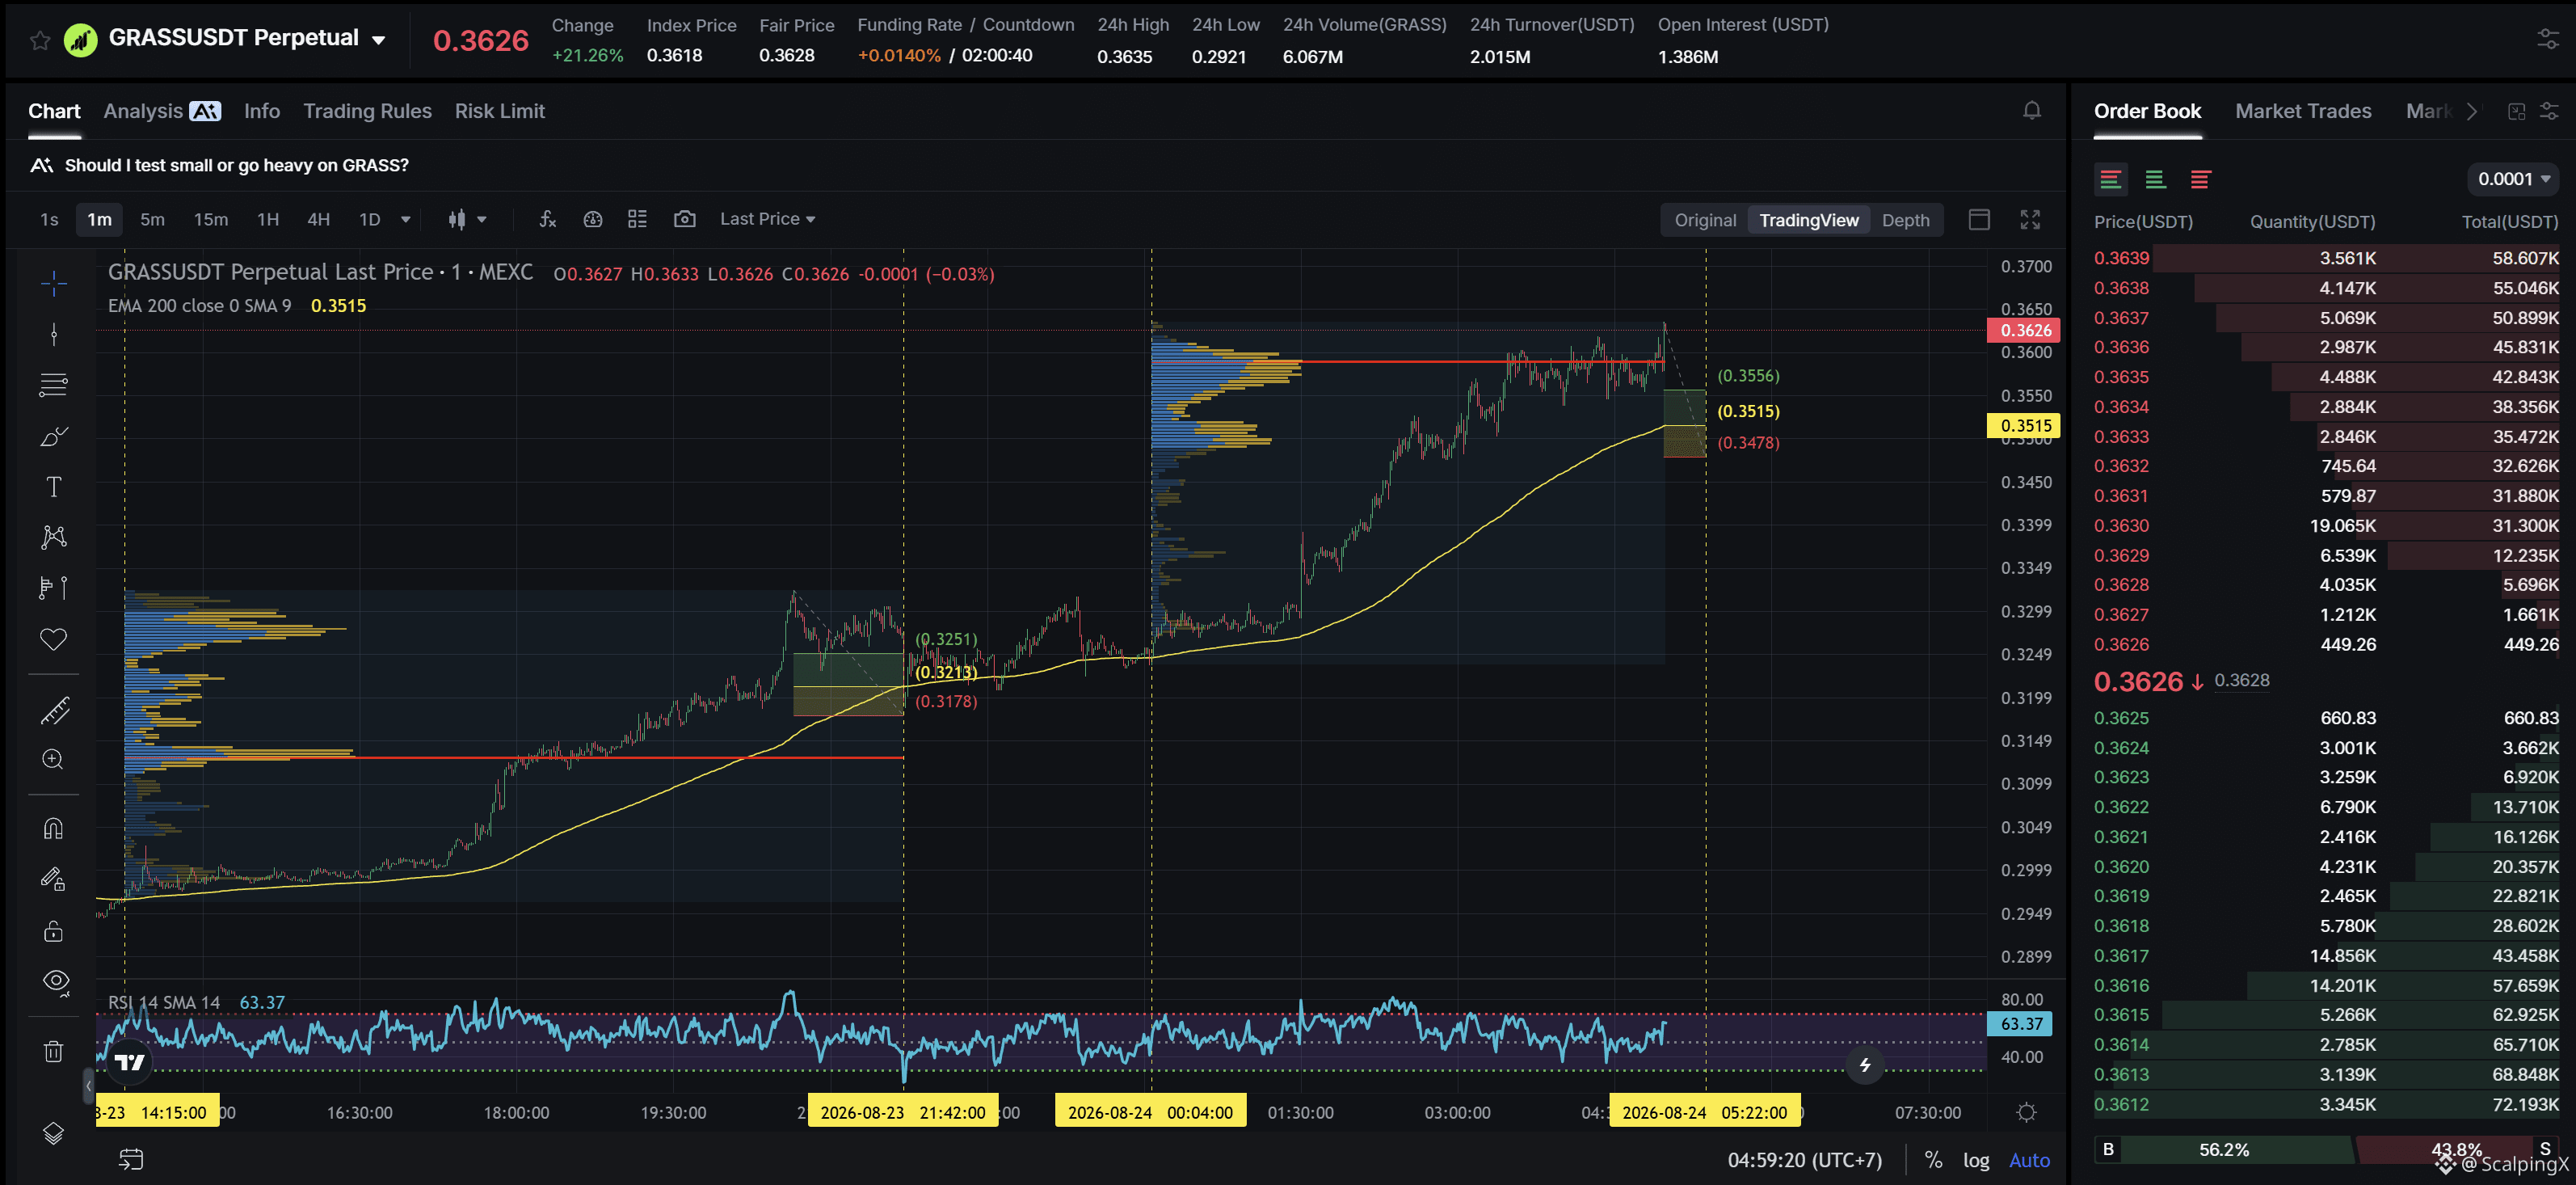Expand the GRASSUSDT Perpetual pair dropdown
The width and height of the screenshot is (2576, 1185).
[379, 40]
